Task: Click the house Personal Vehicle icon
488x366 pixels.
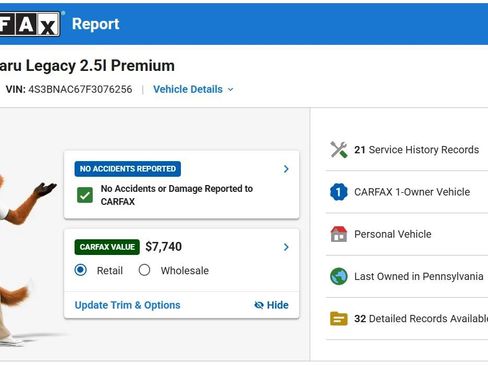Action: (x=339, y=234)
